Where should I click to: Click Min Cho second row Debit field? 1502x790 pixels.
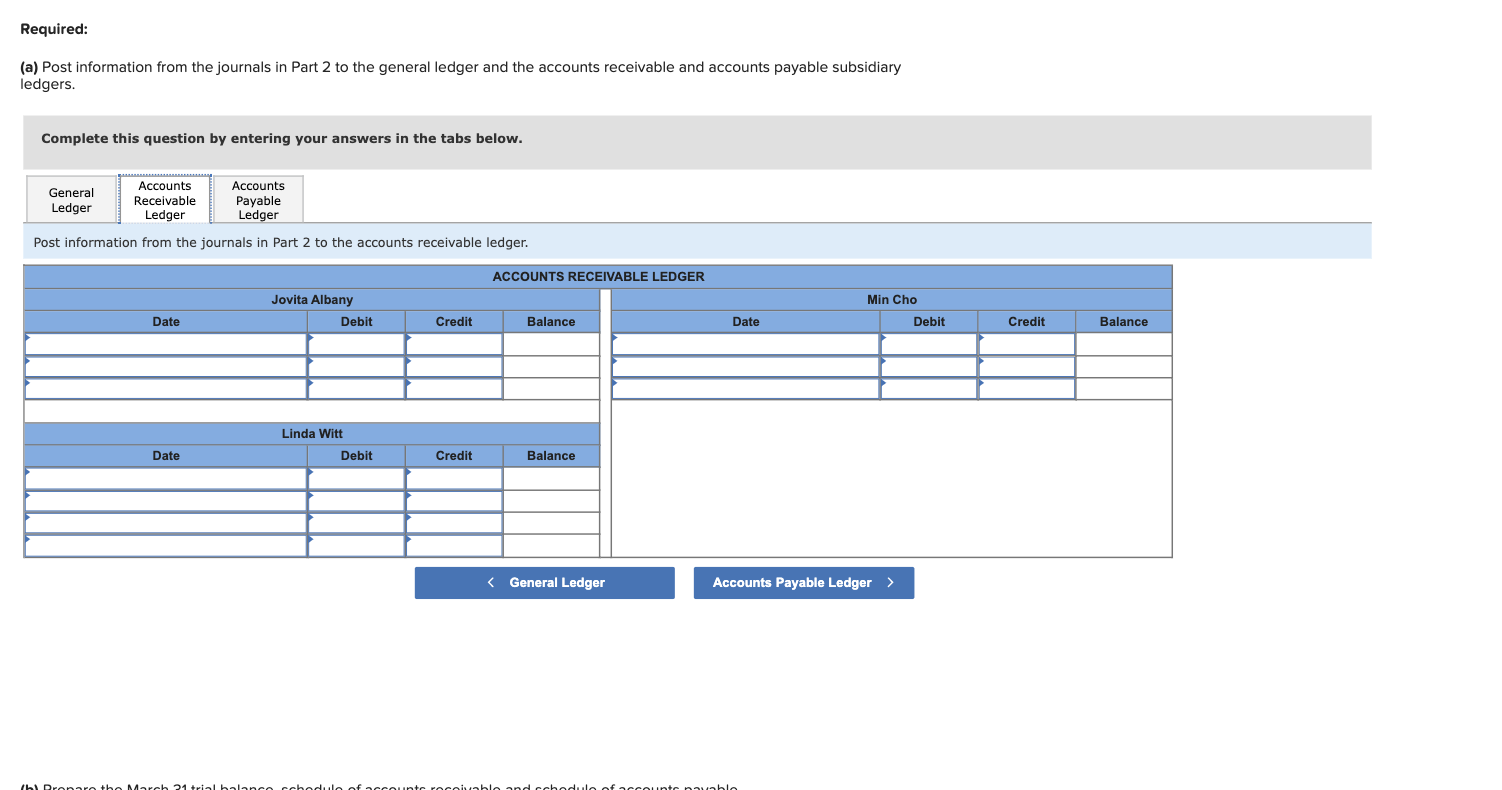[x=929, y=366]
